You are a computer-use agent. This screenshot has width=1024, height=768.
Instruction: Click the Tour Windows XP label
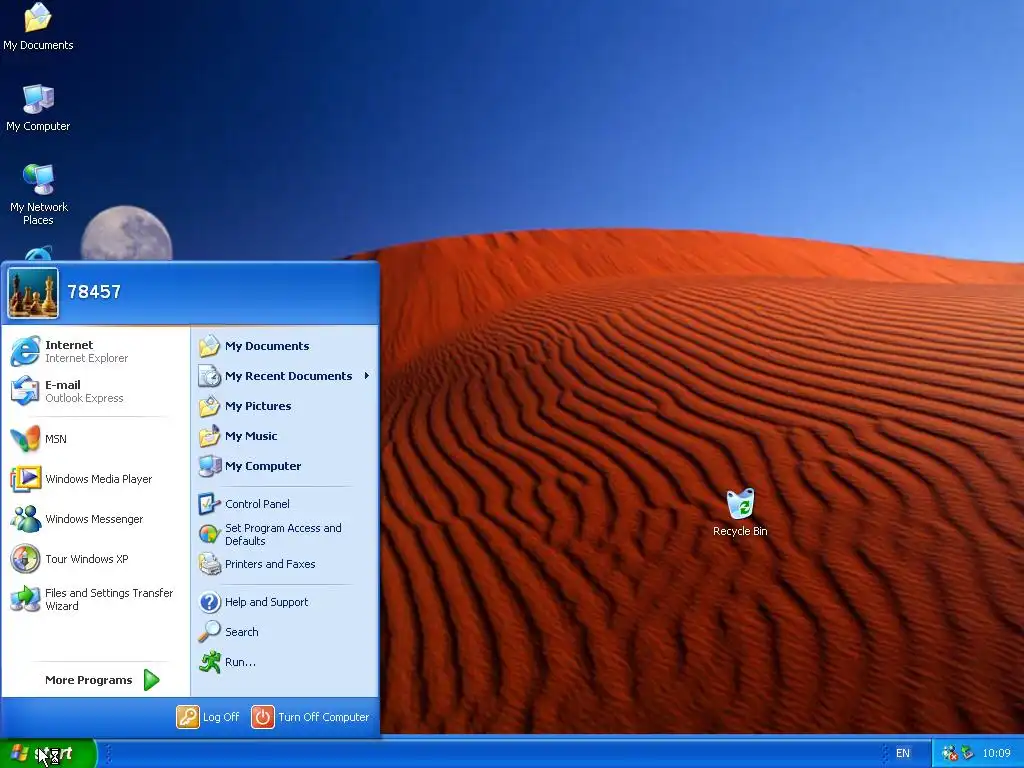click(x=87, y=559)
